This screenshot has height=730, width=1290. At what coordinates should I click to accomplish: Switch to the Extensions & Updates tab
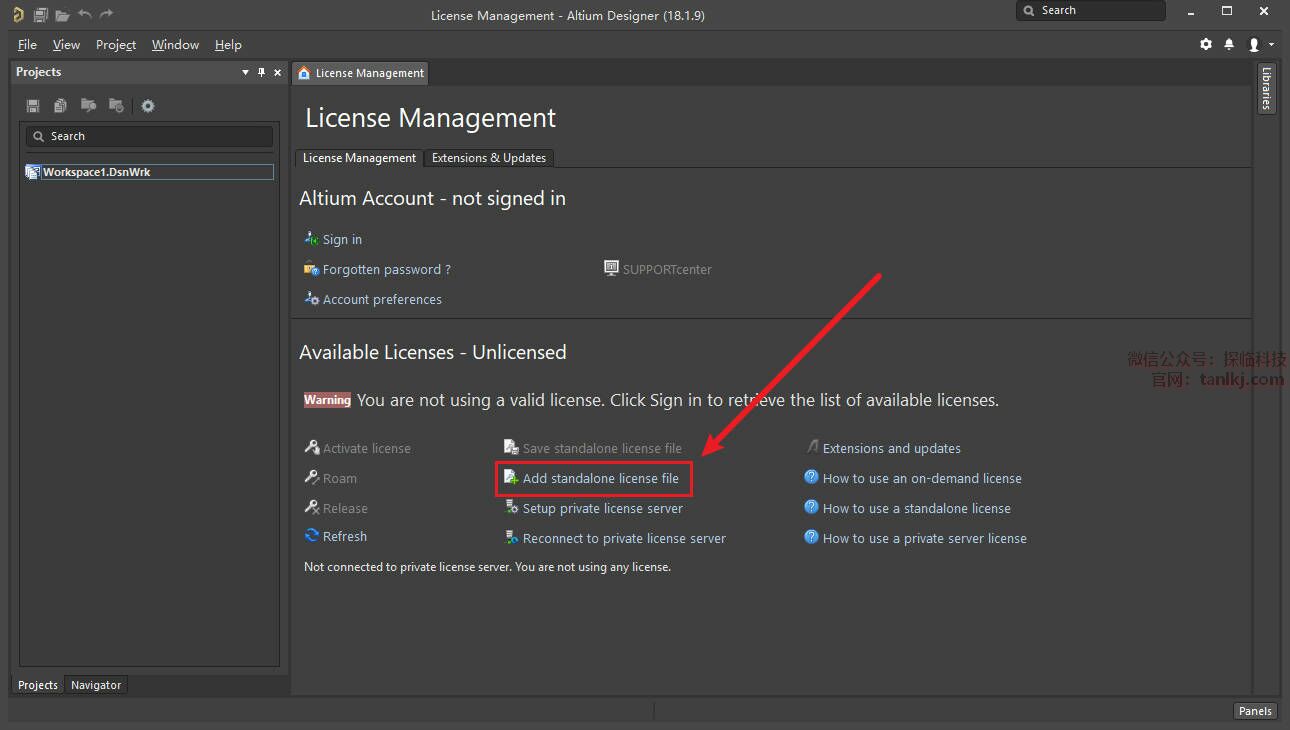pos(489,158)
